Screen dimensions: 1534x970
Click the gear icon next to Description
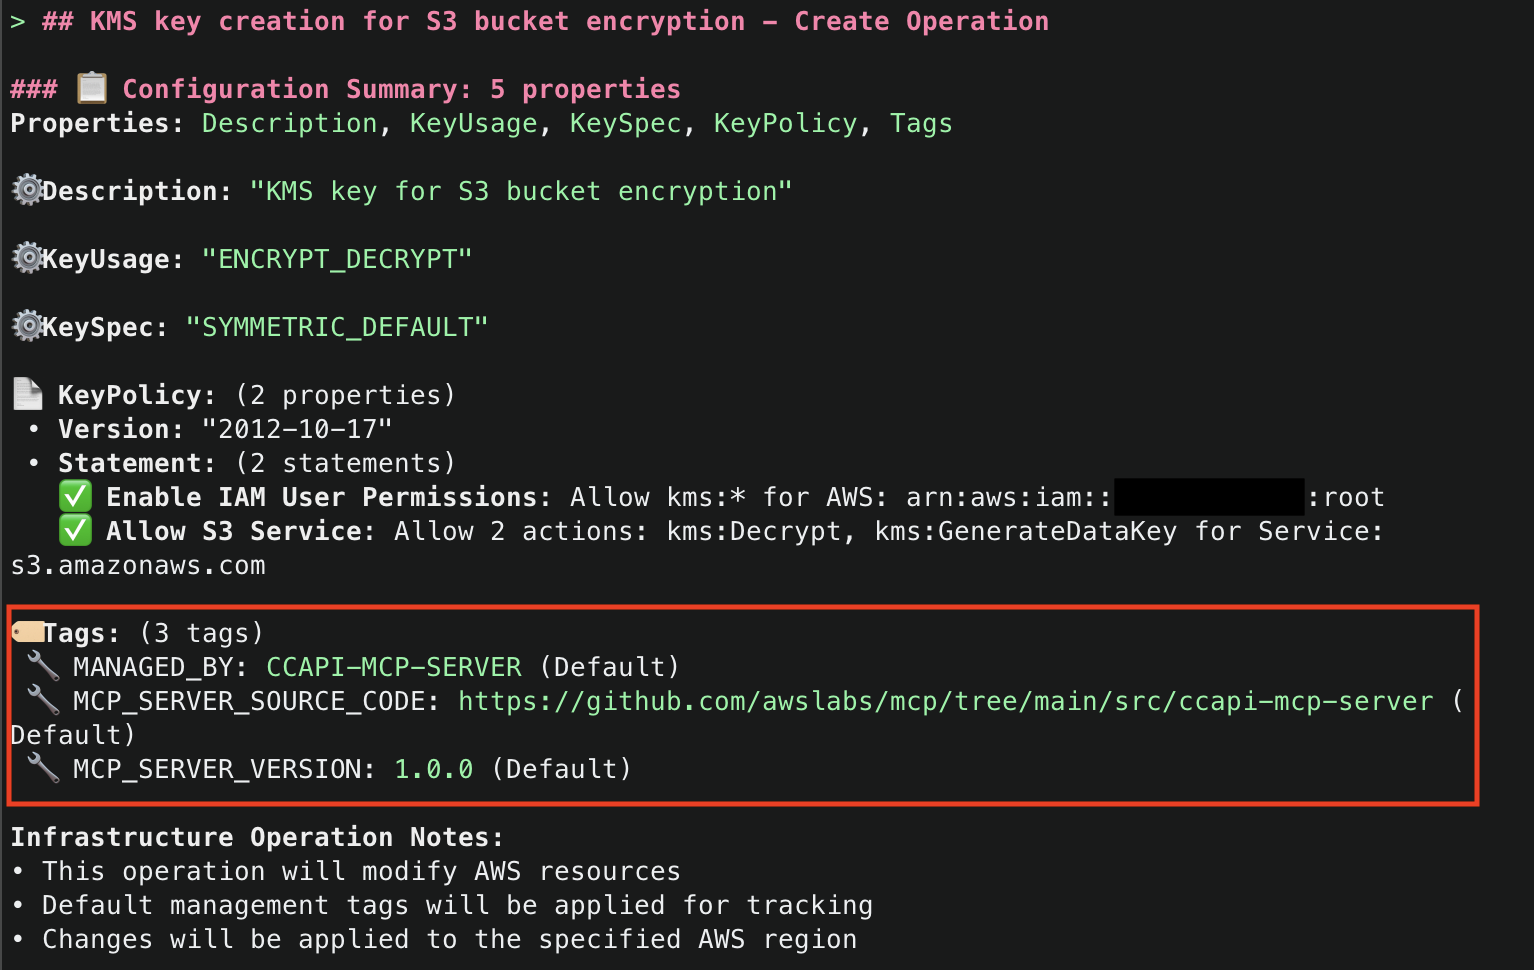click(x=27, y=189)
